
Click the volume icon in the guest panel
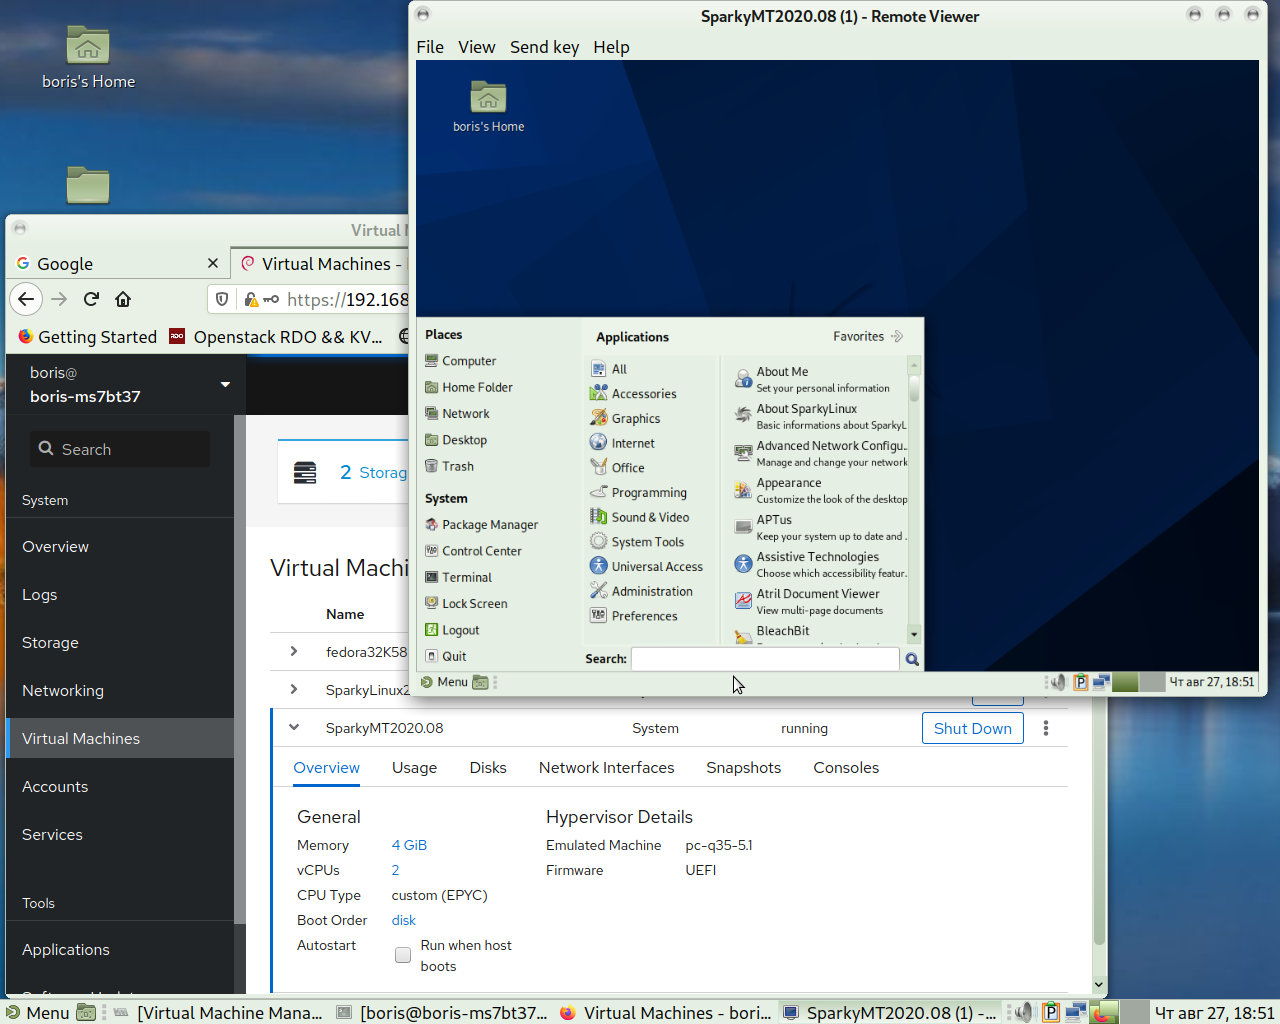[1057, 682]
